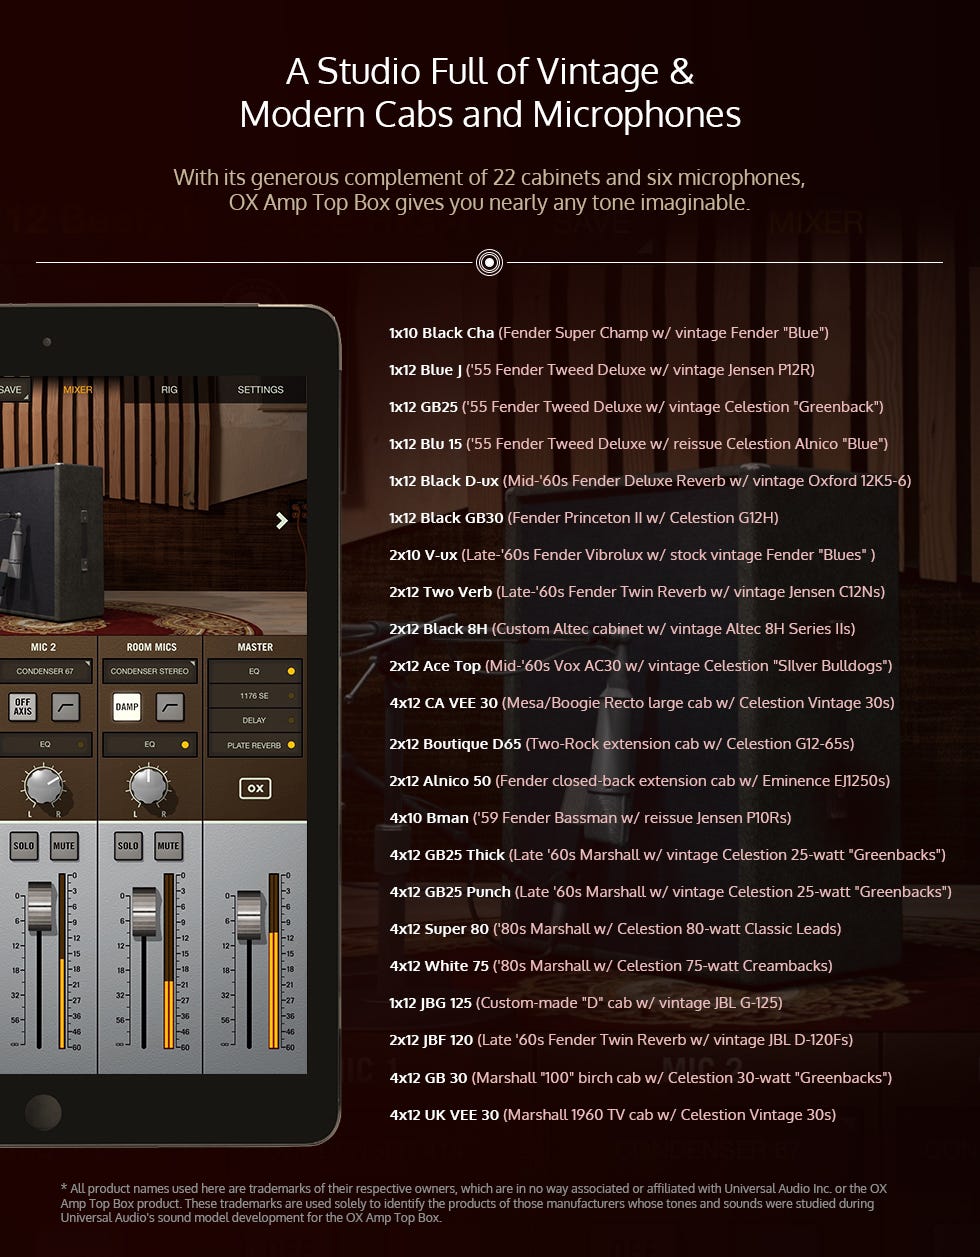Viewport: 980px width, 1257px height.
Task: Click "1x12 JBG 125" cabinet entry
Action: [586, 1003]
